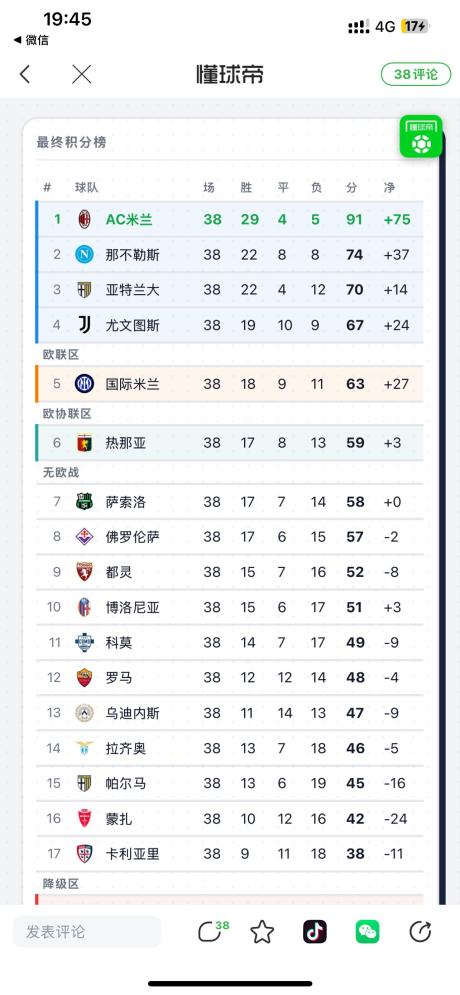
Task: Tap the 分 points column header
Action: (352, 187)
